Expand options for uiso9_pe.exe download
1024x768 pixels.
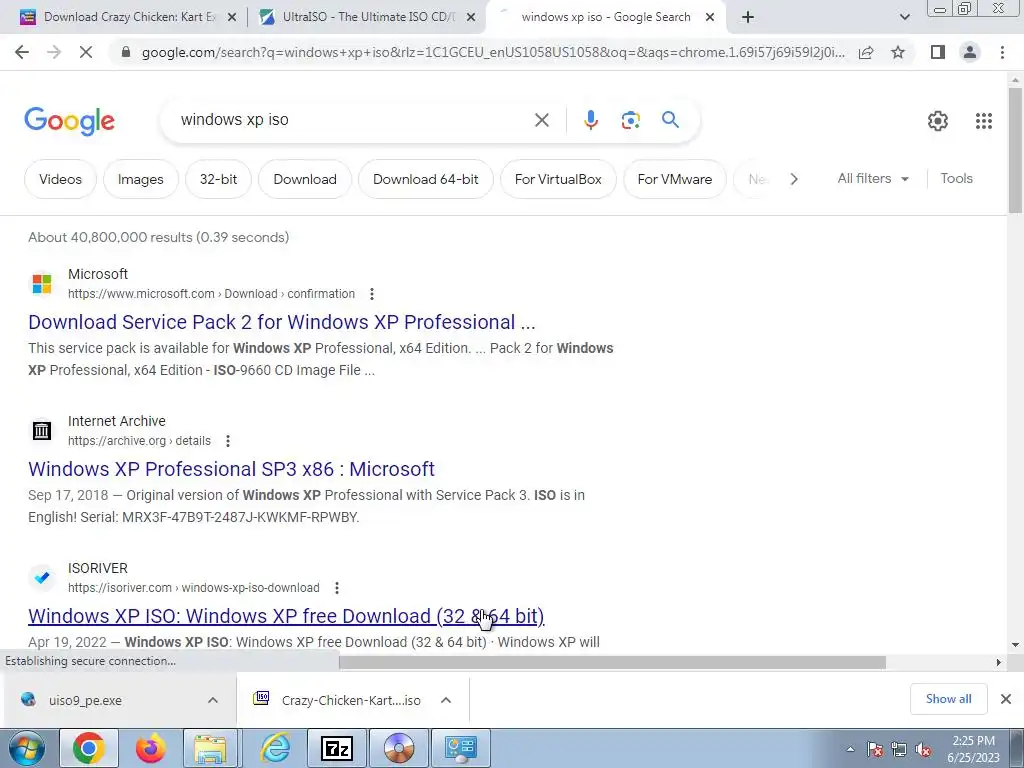[x=213, y=700]
